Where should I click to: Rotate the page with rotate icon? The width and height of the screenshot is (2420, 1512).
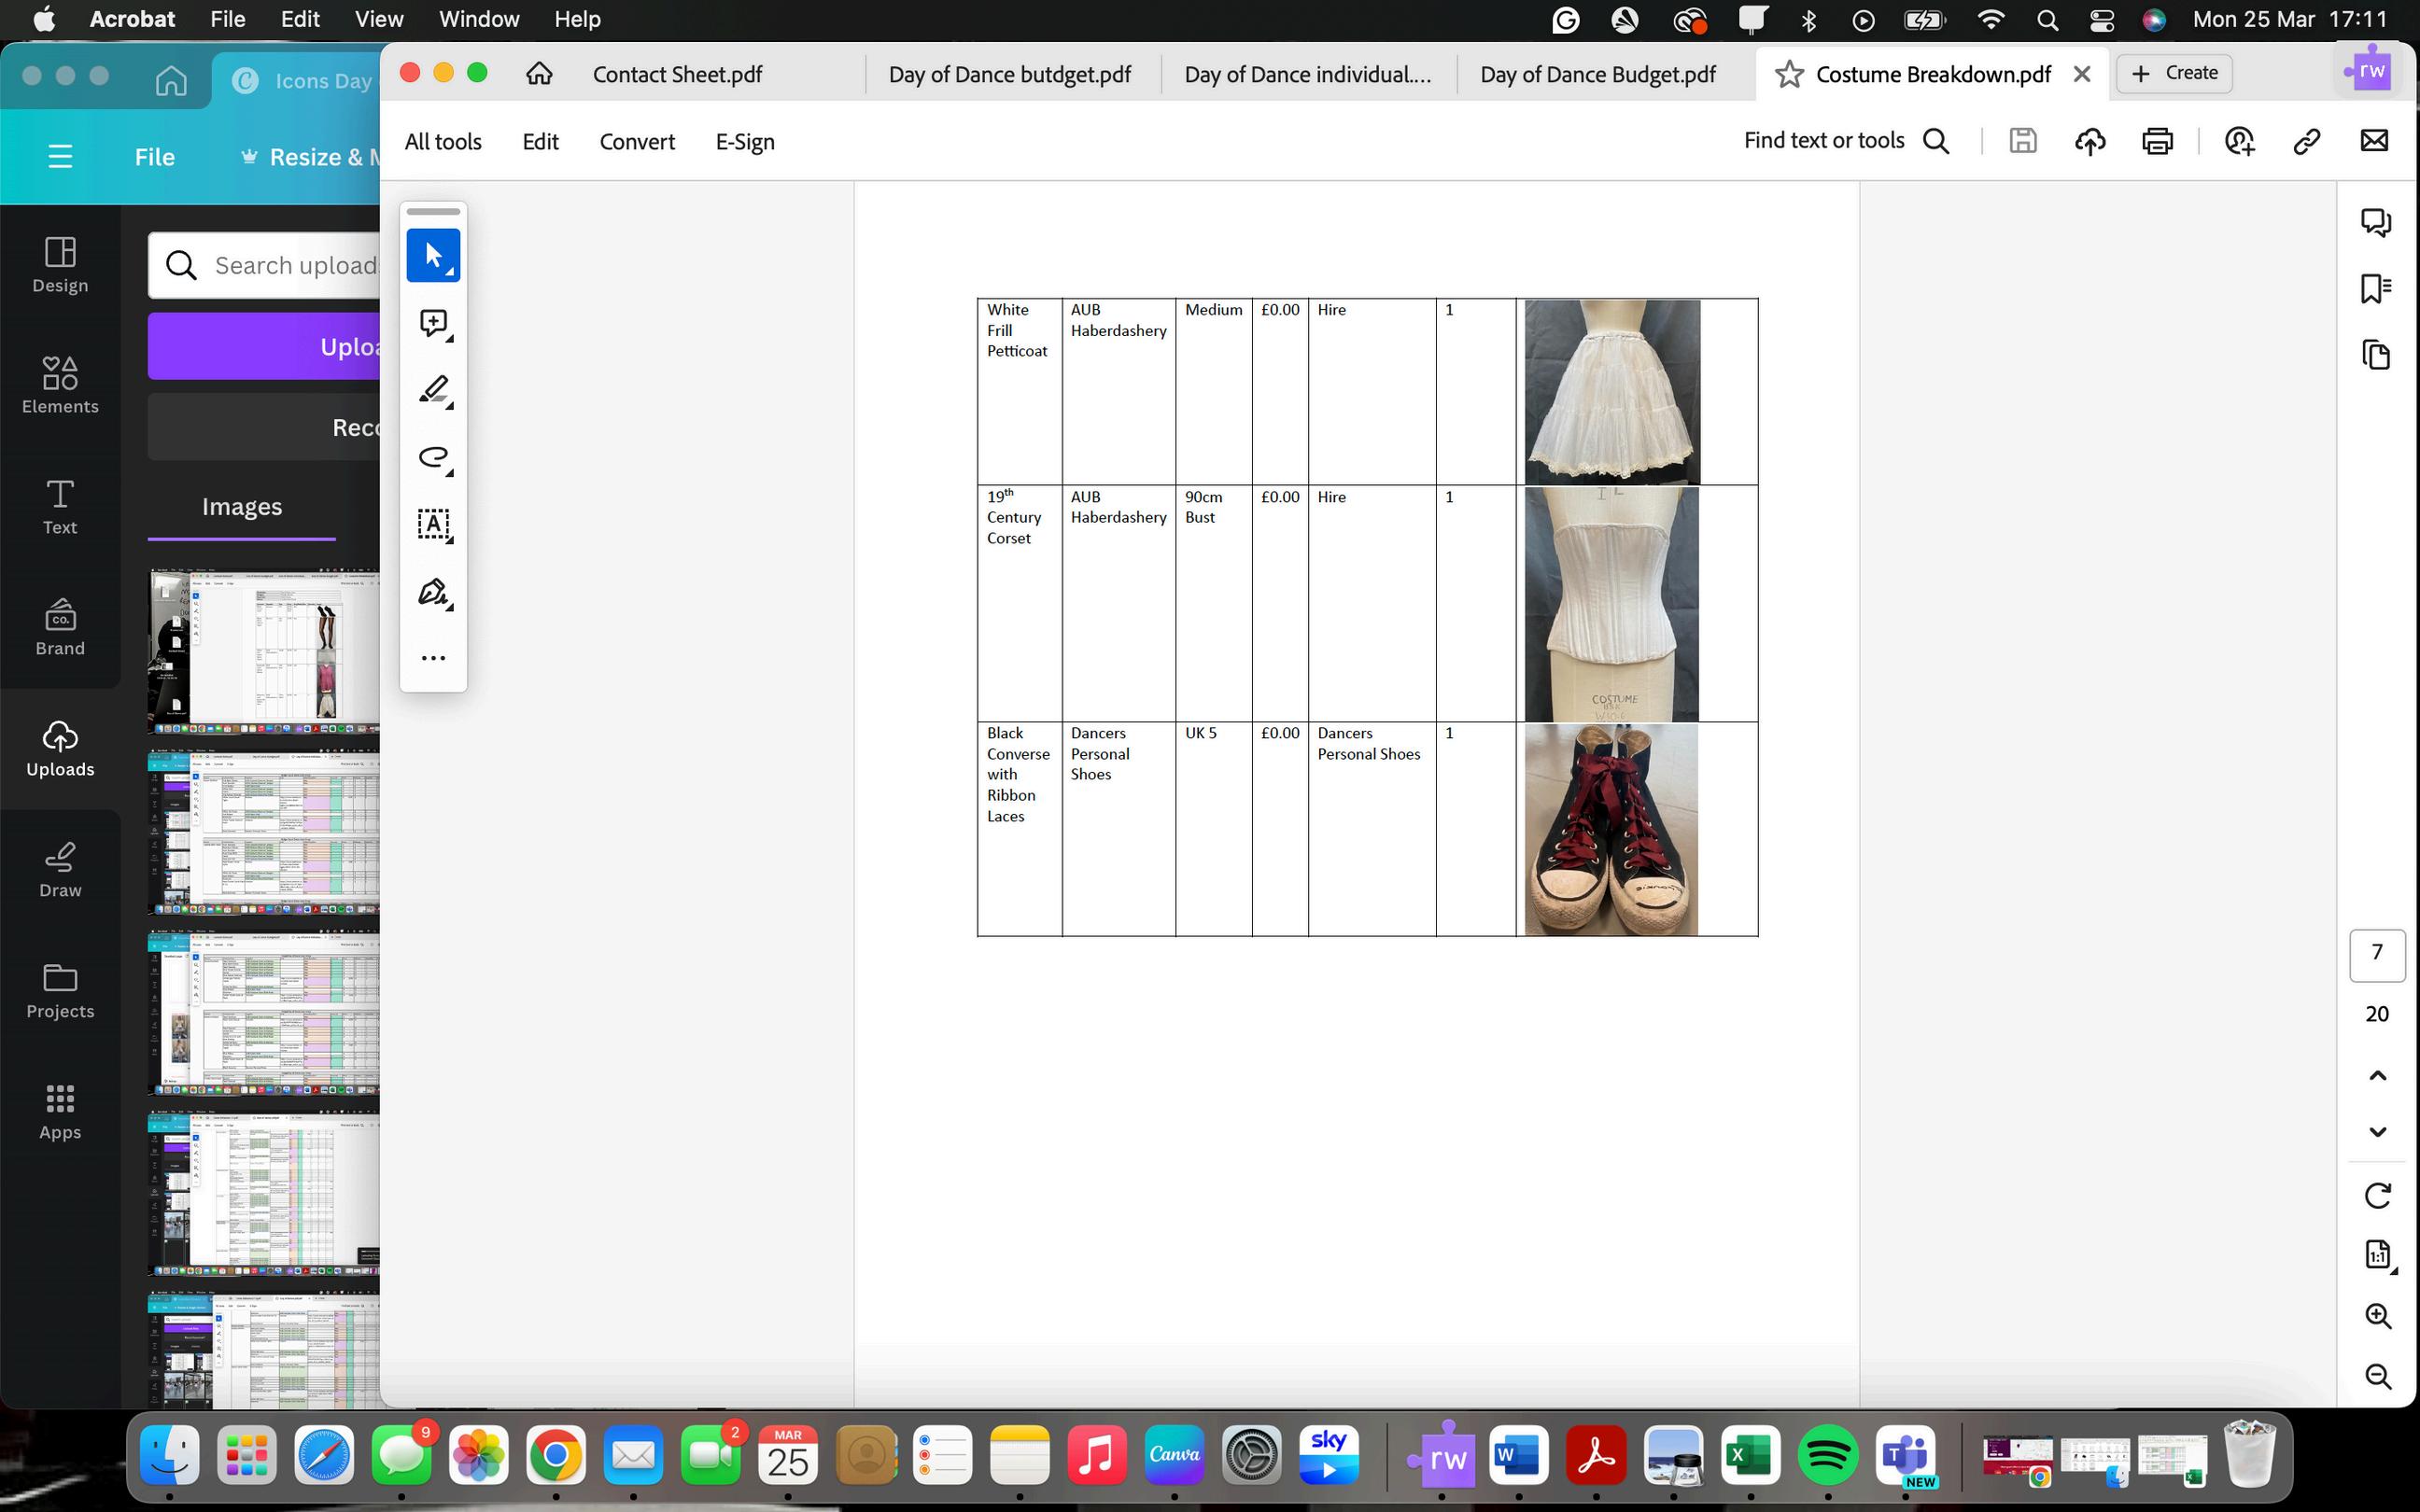point(2377,1195)
